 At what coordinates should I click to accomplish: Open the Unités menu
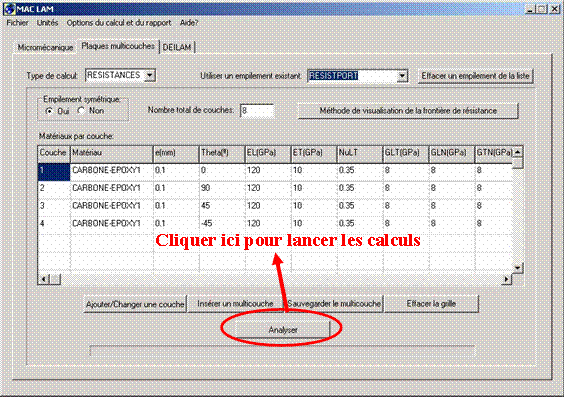click(x=47, y=23)
